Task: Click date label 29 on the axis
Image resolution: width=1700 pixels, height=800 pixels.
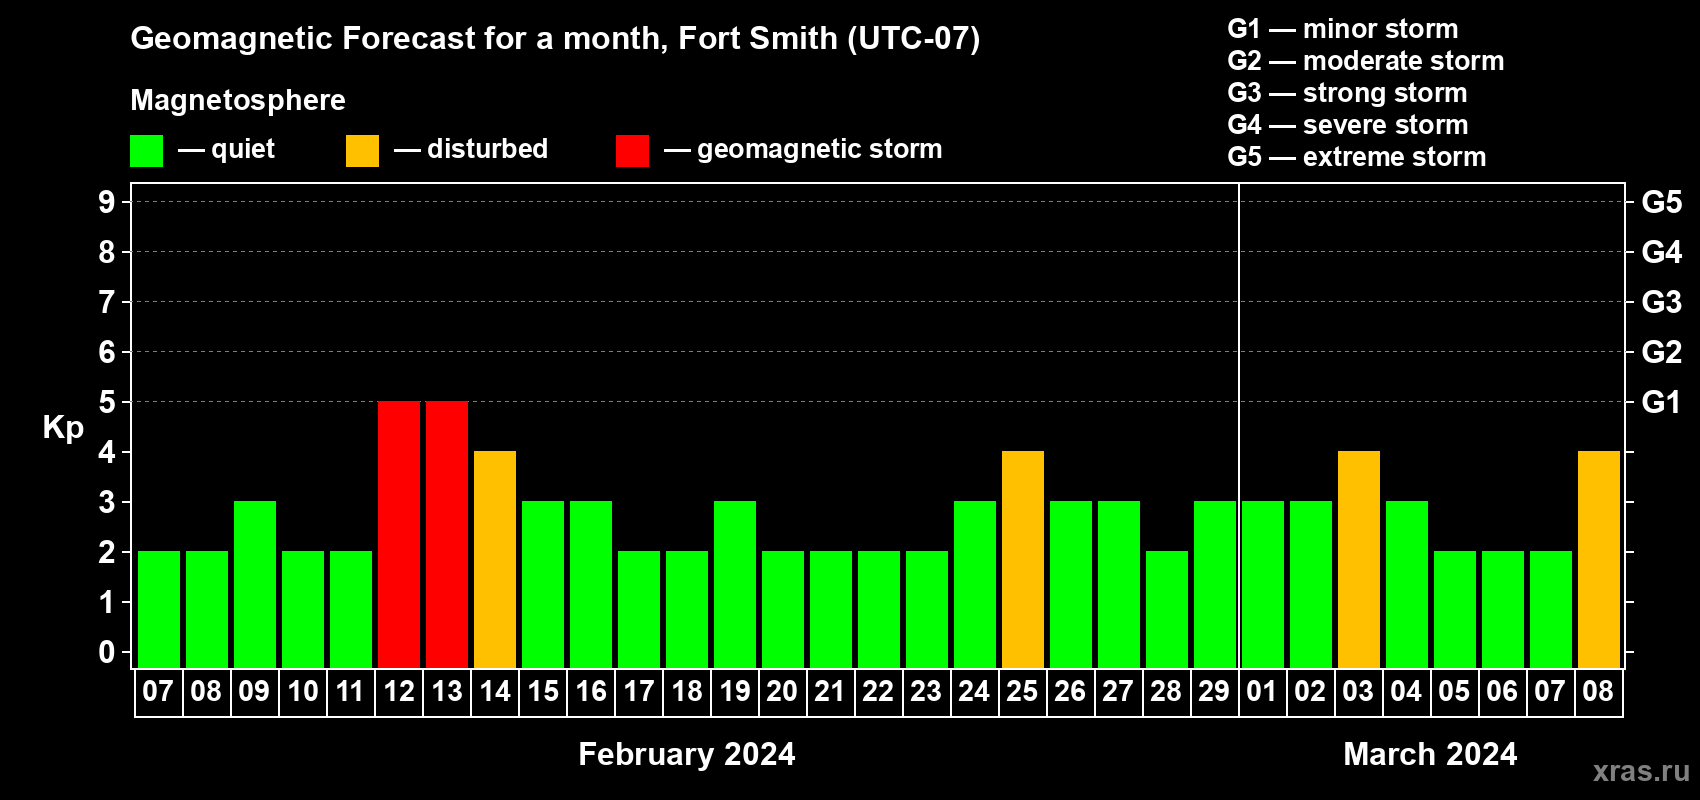Action: [1214, 692]
